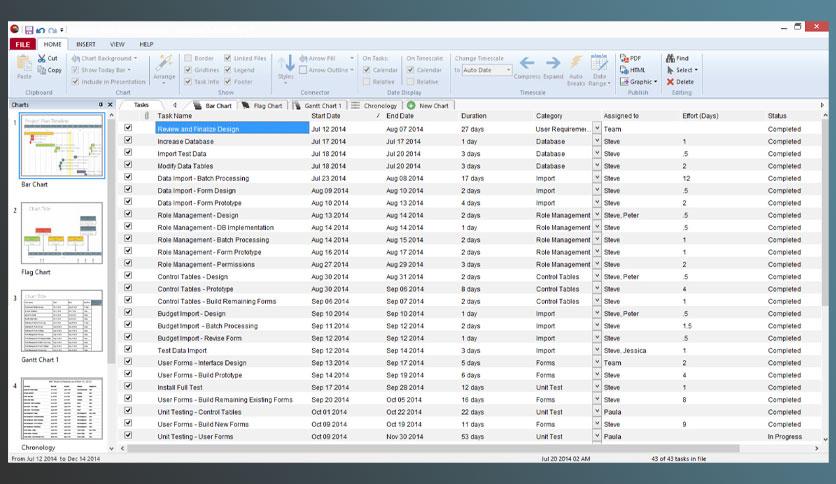Switch to the VIEW ribbon tab
The width and height of the screenshot is (836, 484).
(x=117, y=44)
